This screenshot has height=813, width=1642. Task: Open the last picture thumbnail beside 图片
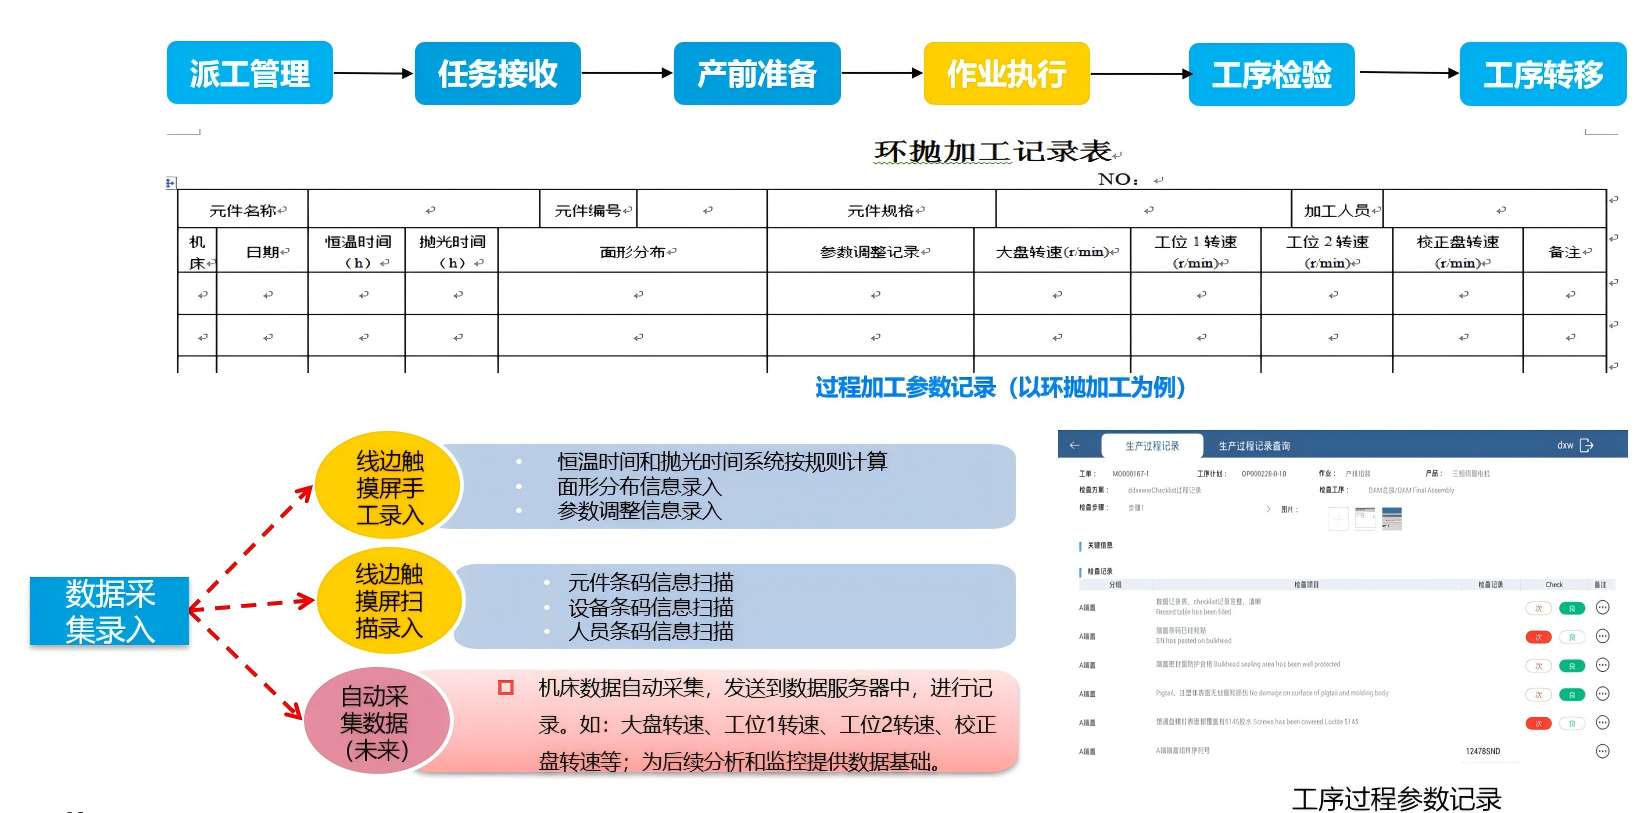click(1391, 518)
